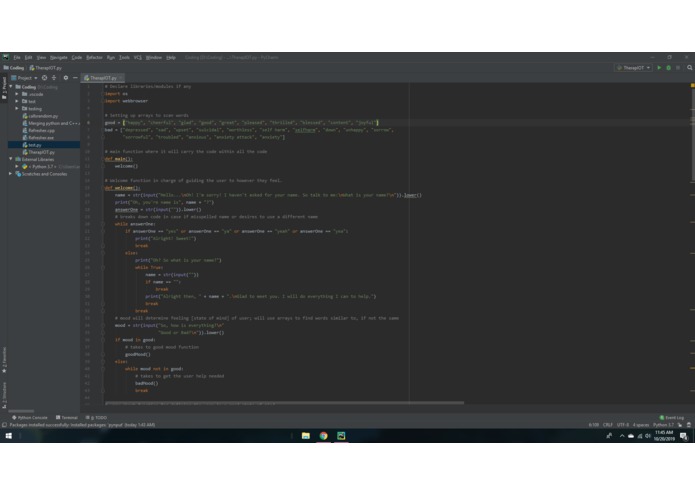Open the Refactor menu
Viewport: 695px width, 494px height.
point(94,58)
